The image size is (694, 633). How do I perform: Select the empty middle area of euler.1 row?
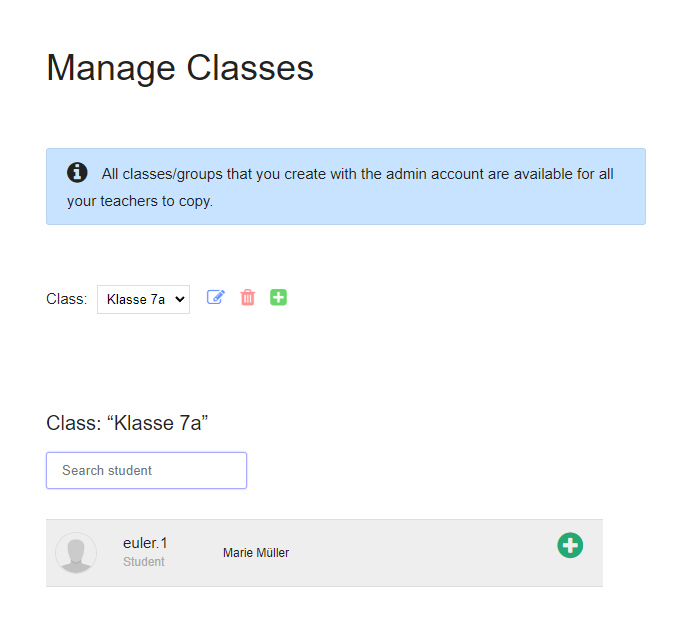(420, 553)
